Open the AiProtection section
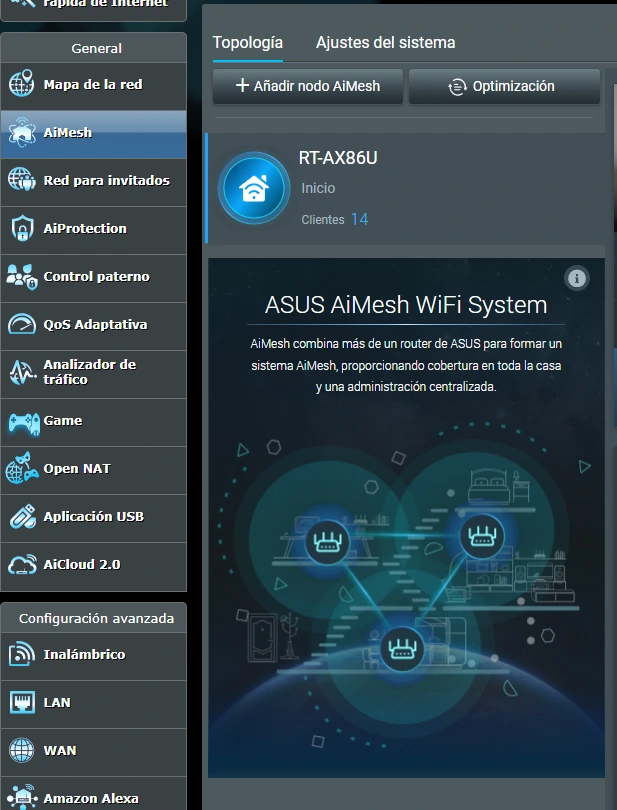Screen dimensions: 617x810 (x=94, y=230)
